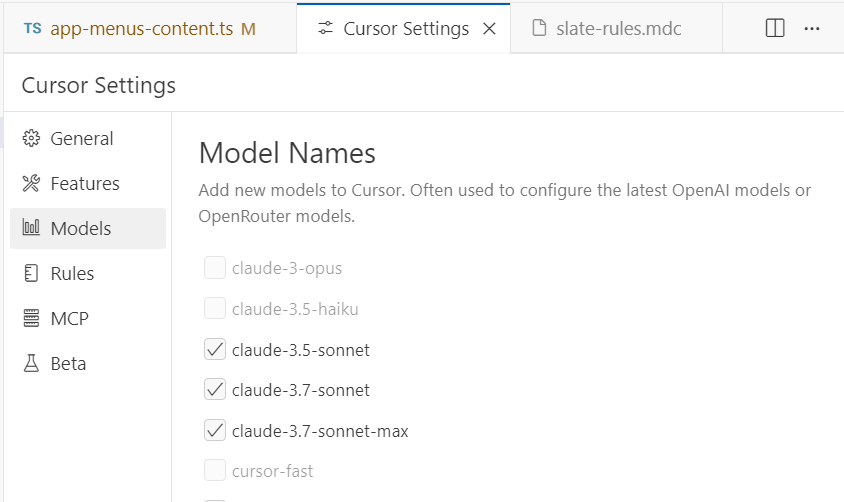This screenshot has width=844, height=502.
Task: Click the claude-3.7-sonnet model label
Action: (300, 390)
